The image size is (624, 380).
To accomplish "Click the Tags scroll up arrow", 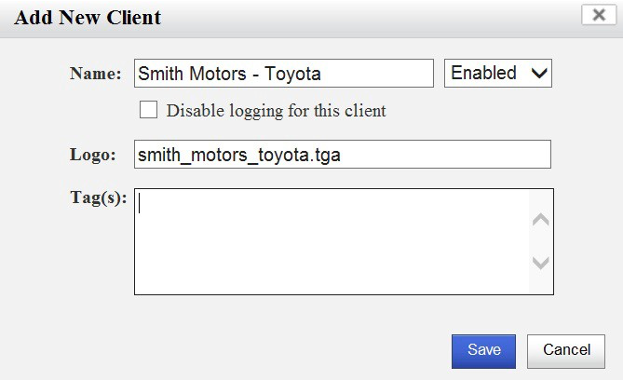I will (x=541, y=220).
